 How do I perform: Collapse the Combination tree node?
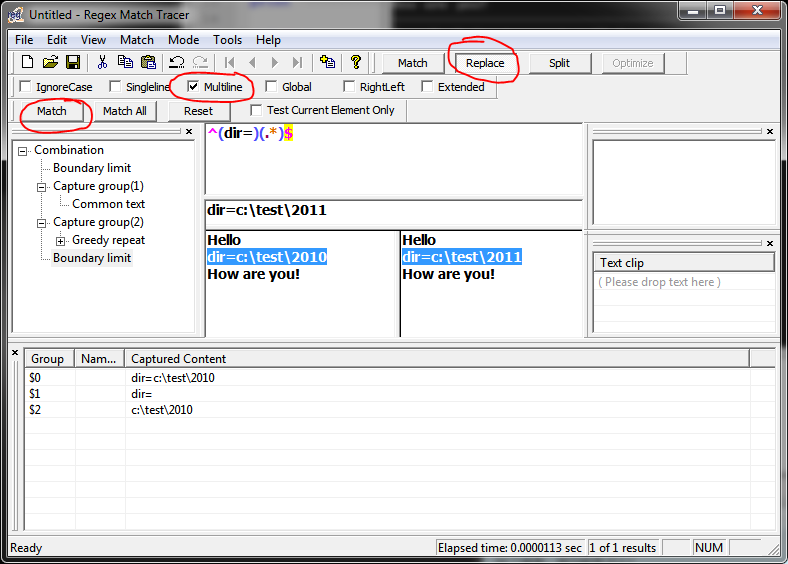[x=23, y=151]
